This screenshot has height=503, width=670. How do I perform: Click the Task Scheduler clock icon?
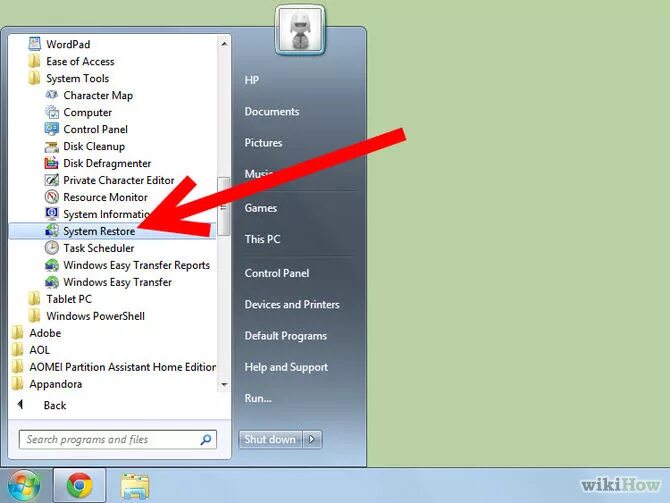52,248
